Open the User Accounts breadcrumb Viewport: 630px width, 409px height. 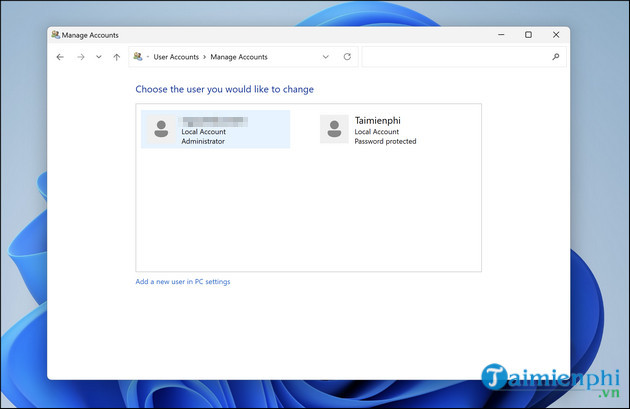click(x=176, y=57)
